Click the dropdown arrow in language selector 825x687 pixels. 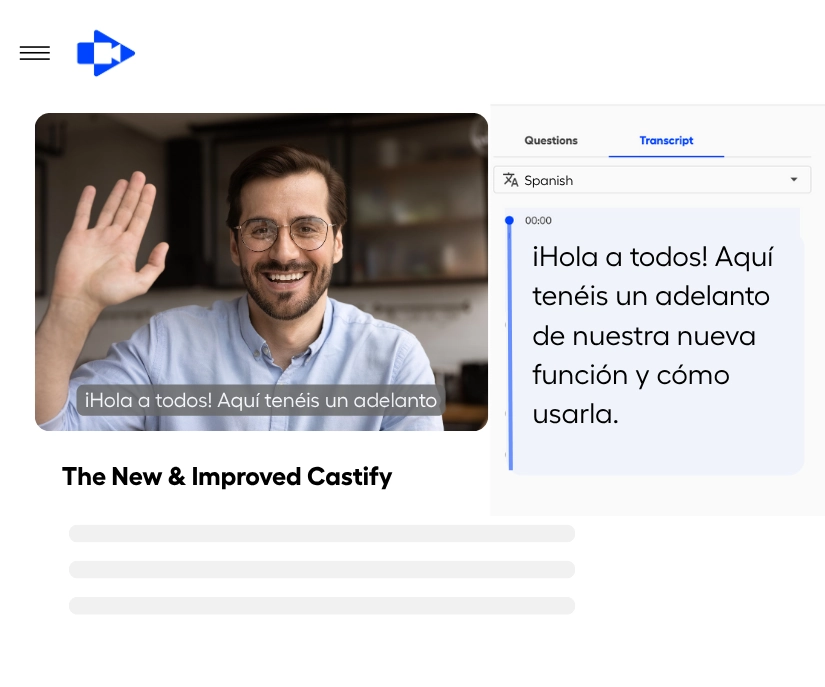coord(793,179)
